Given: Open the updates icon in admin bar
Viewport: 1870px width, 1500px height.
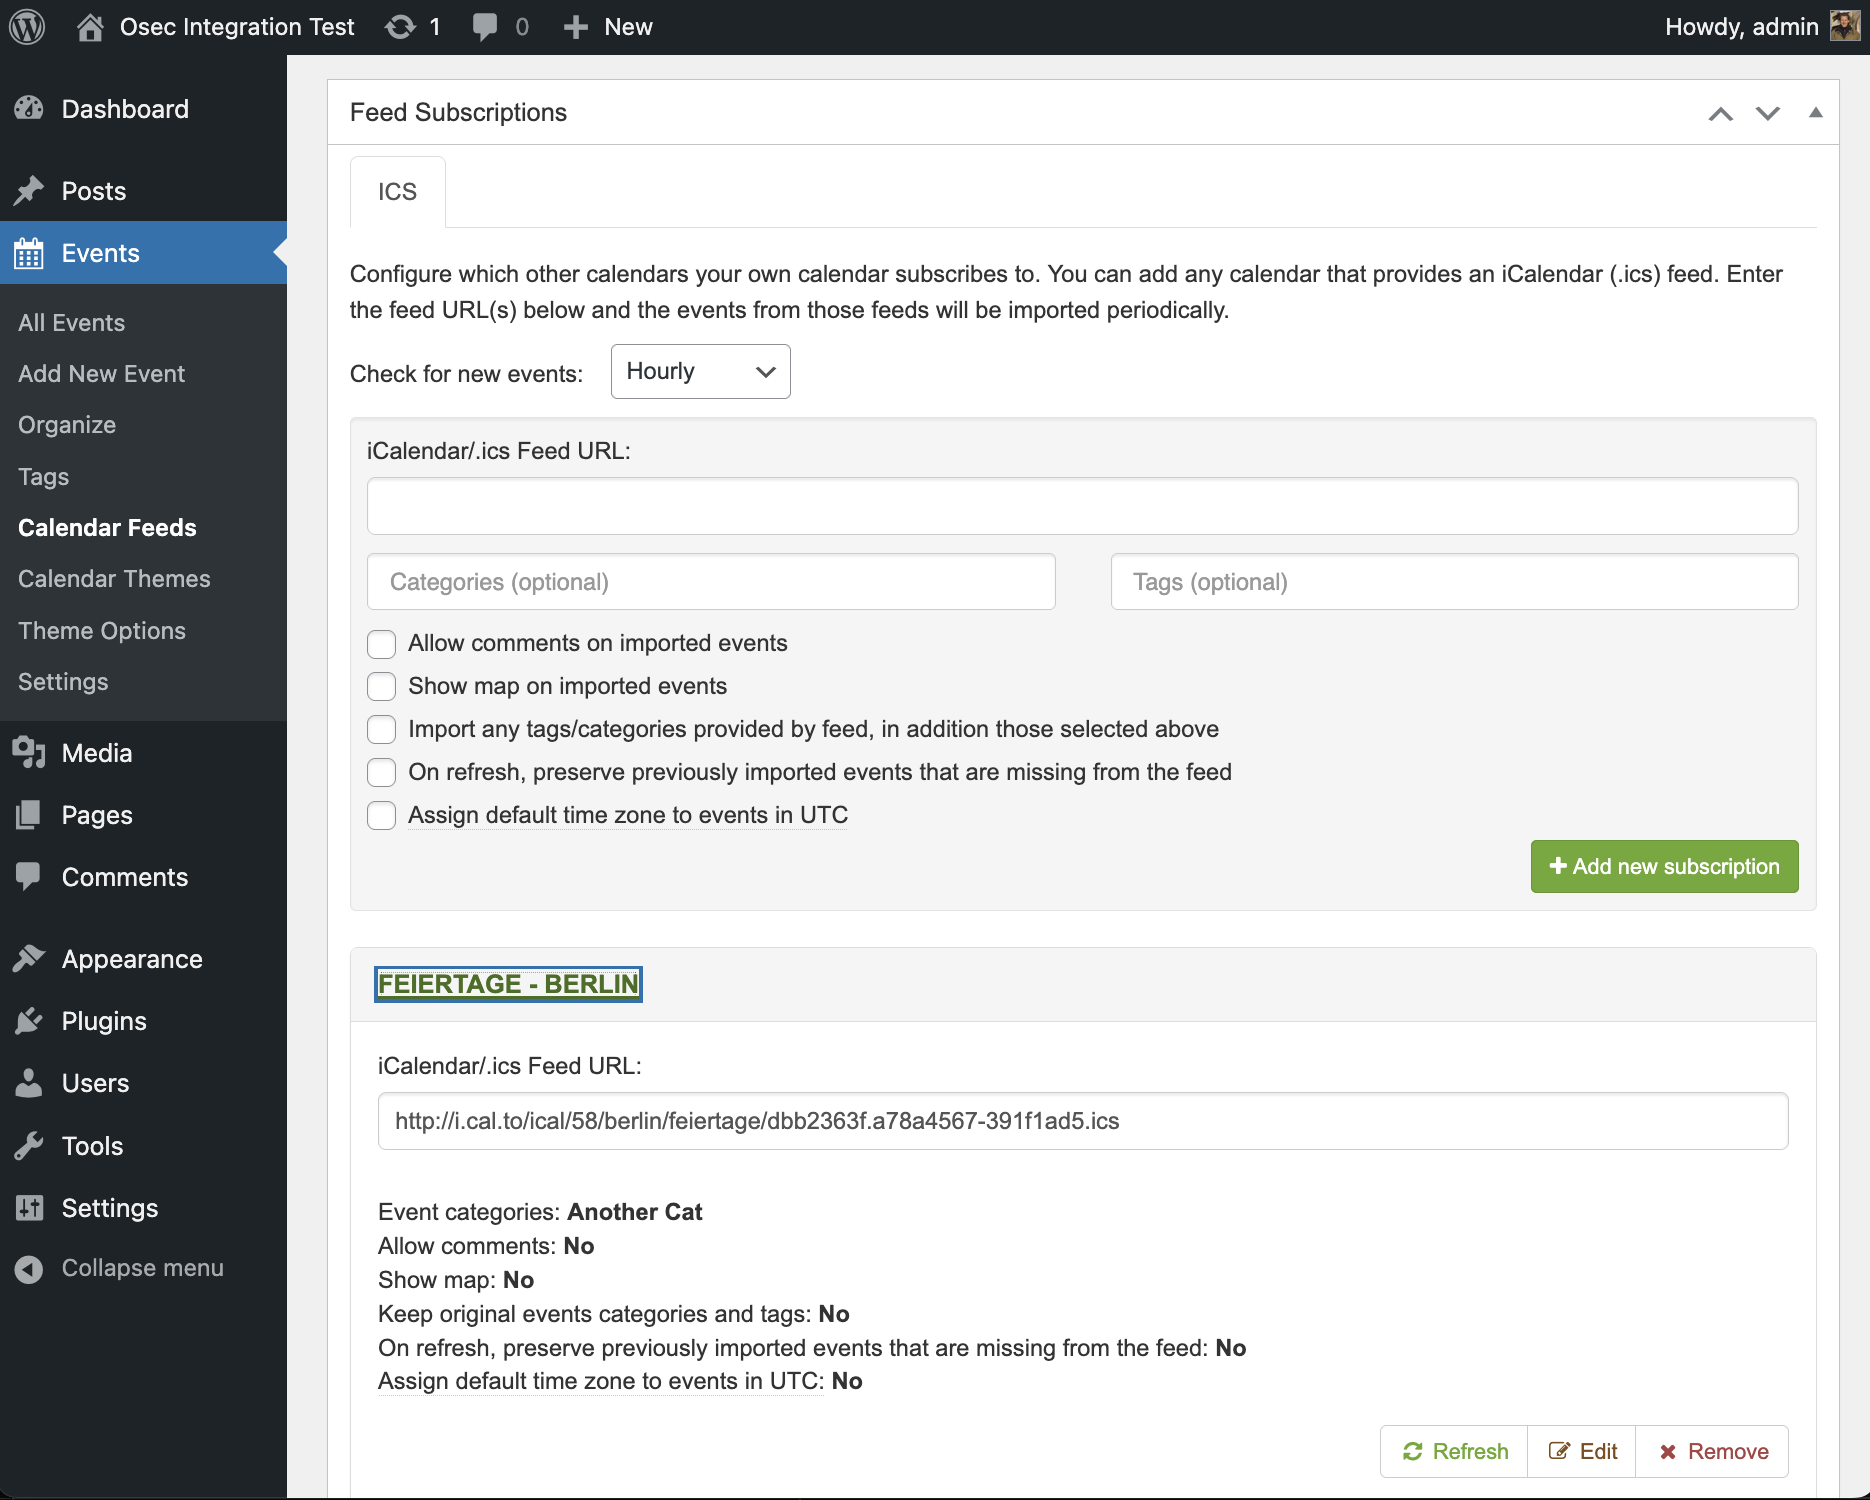Looking at the screenshot, I should [x=401, y=27].
